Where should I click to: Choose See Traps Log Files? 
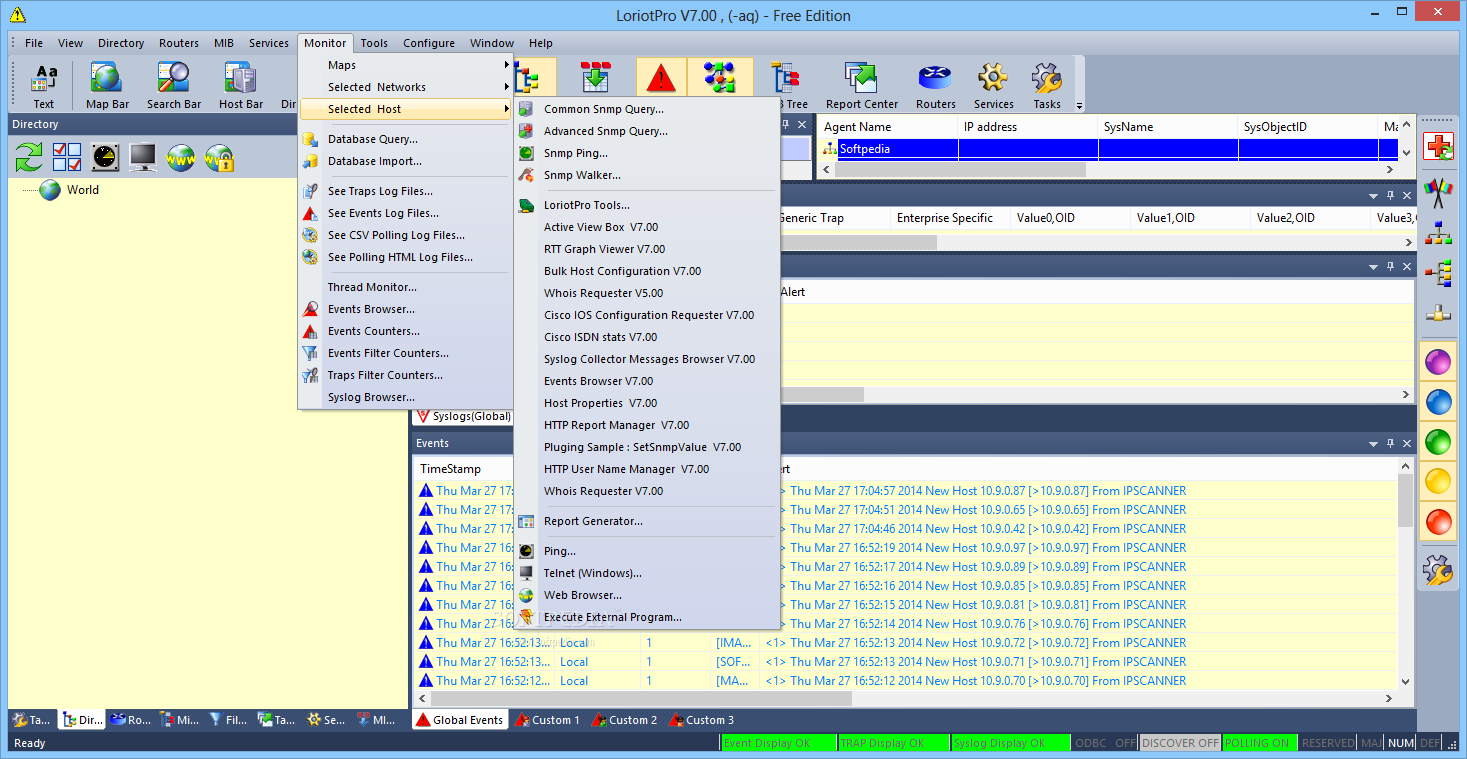(x=405, y=191)
